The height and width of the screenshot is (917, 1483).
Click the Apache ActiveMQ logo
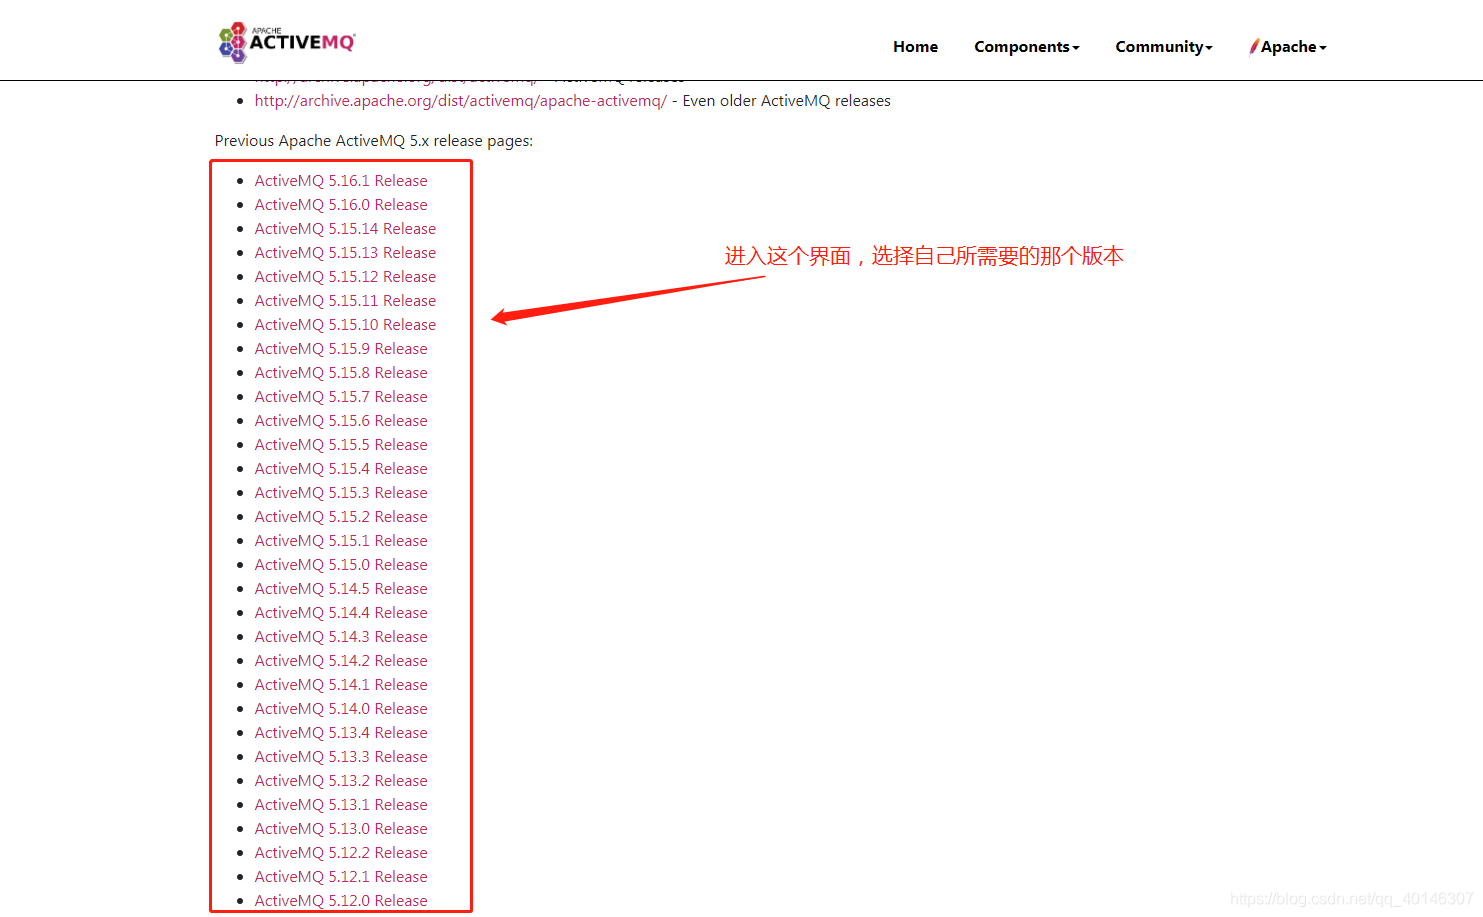tap(287, 42)
